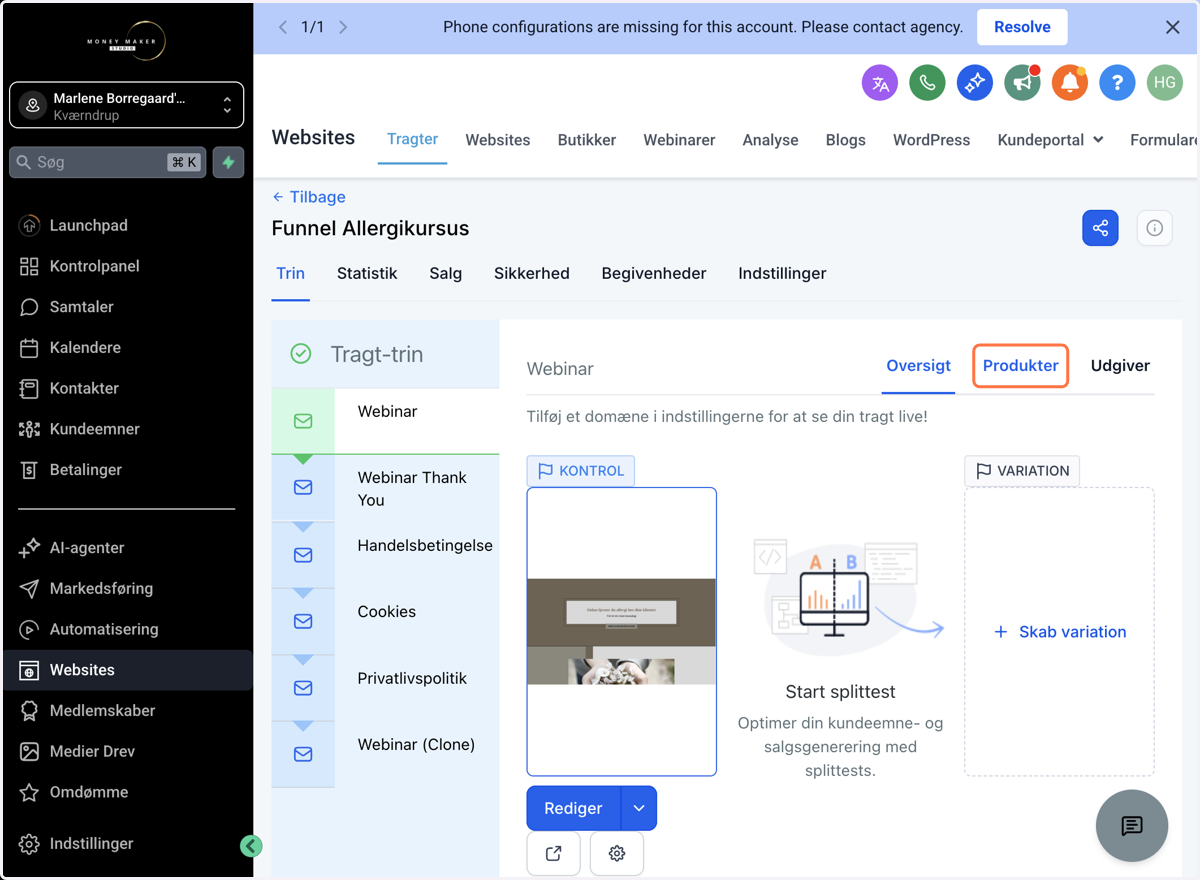This screenshot has height=880, width=1200.
Task: Click envelope icon of Cookies step
Action: [x=303, y=621]
